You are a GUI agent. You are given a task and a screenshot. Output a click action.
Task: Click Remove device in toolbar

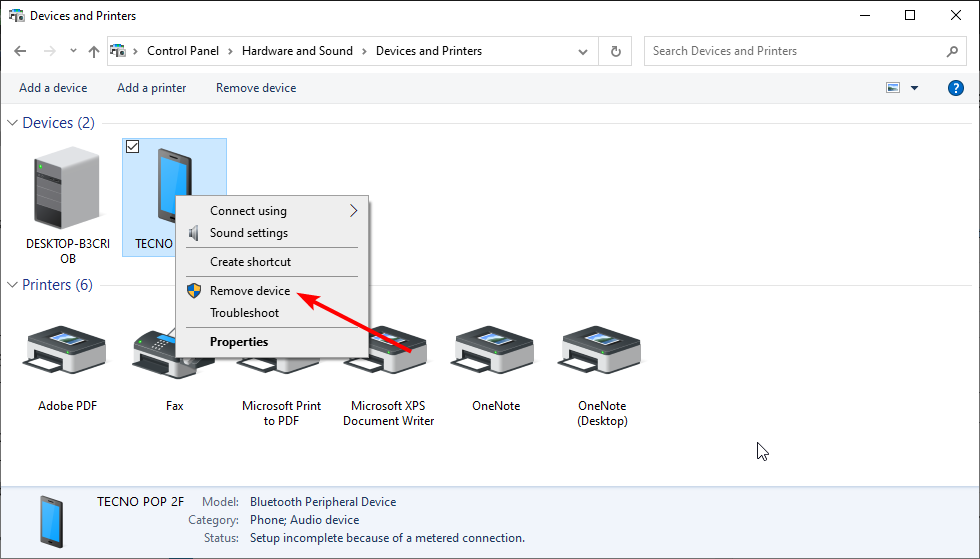click(x=256, y=88)
